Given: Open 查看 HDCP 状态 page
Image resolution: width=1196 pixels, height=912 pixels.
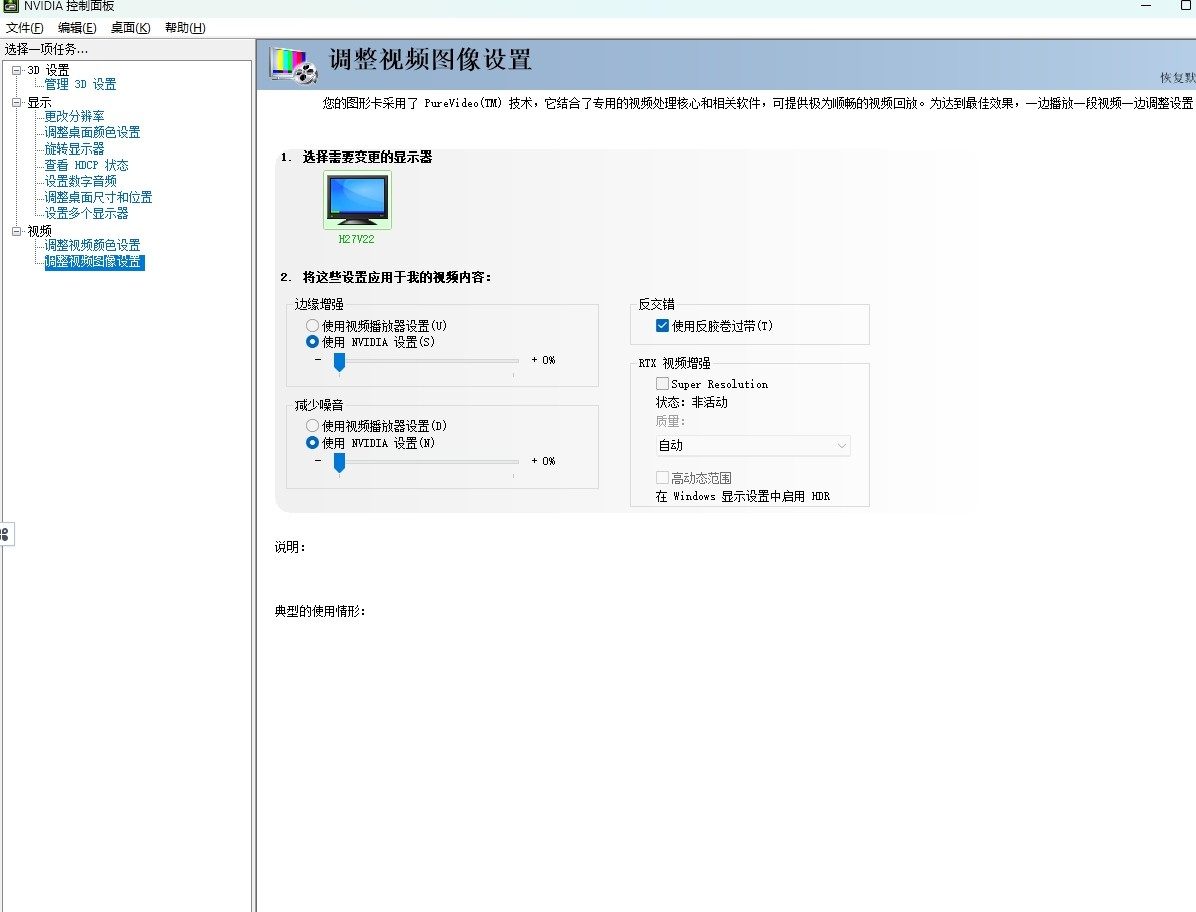Looking at the screenshot, I should coord(86,165).
